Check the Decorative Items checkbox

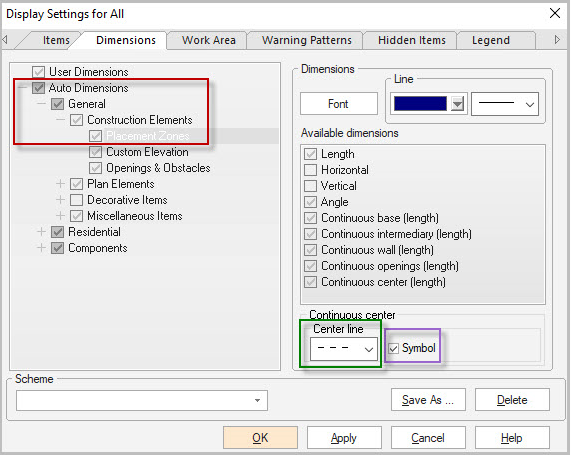[76, 200]
